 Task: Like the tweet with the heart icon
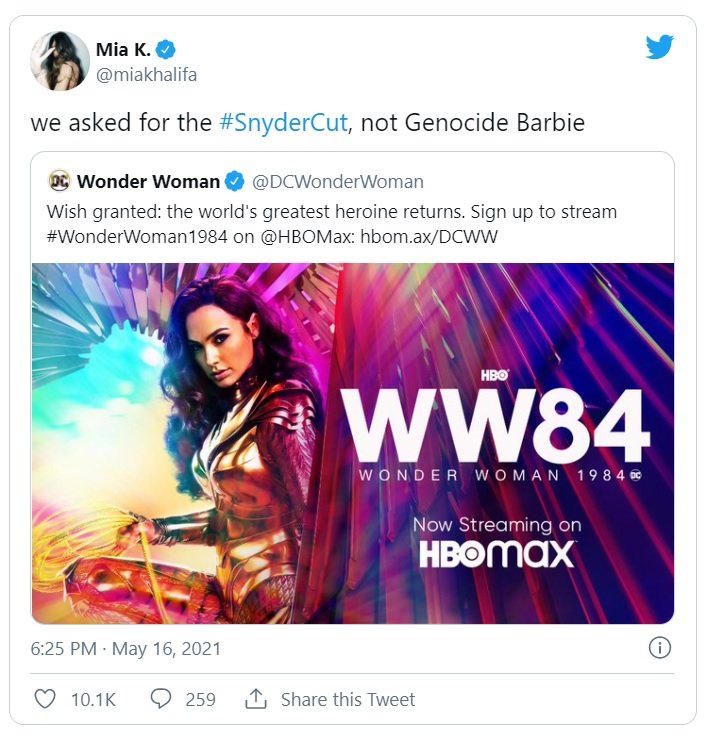[45, 698]
